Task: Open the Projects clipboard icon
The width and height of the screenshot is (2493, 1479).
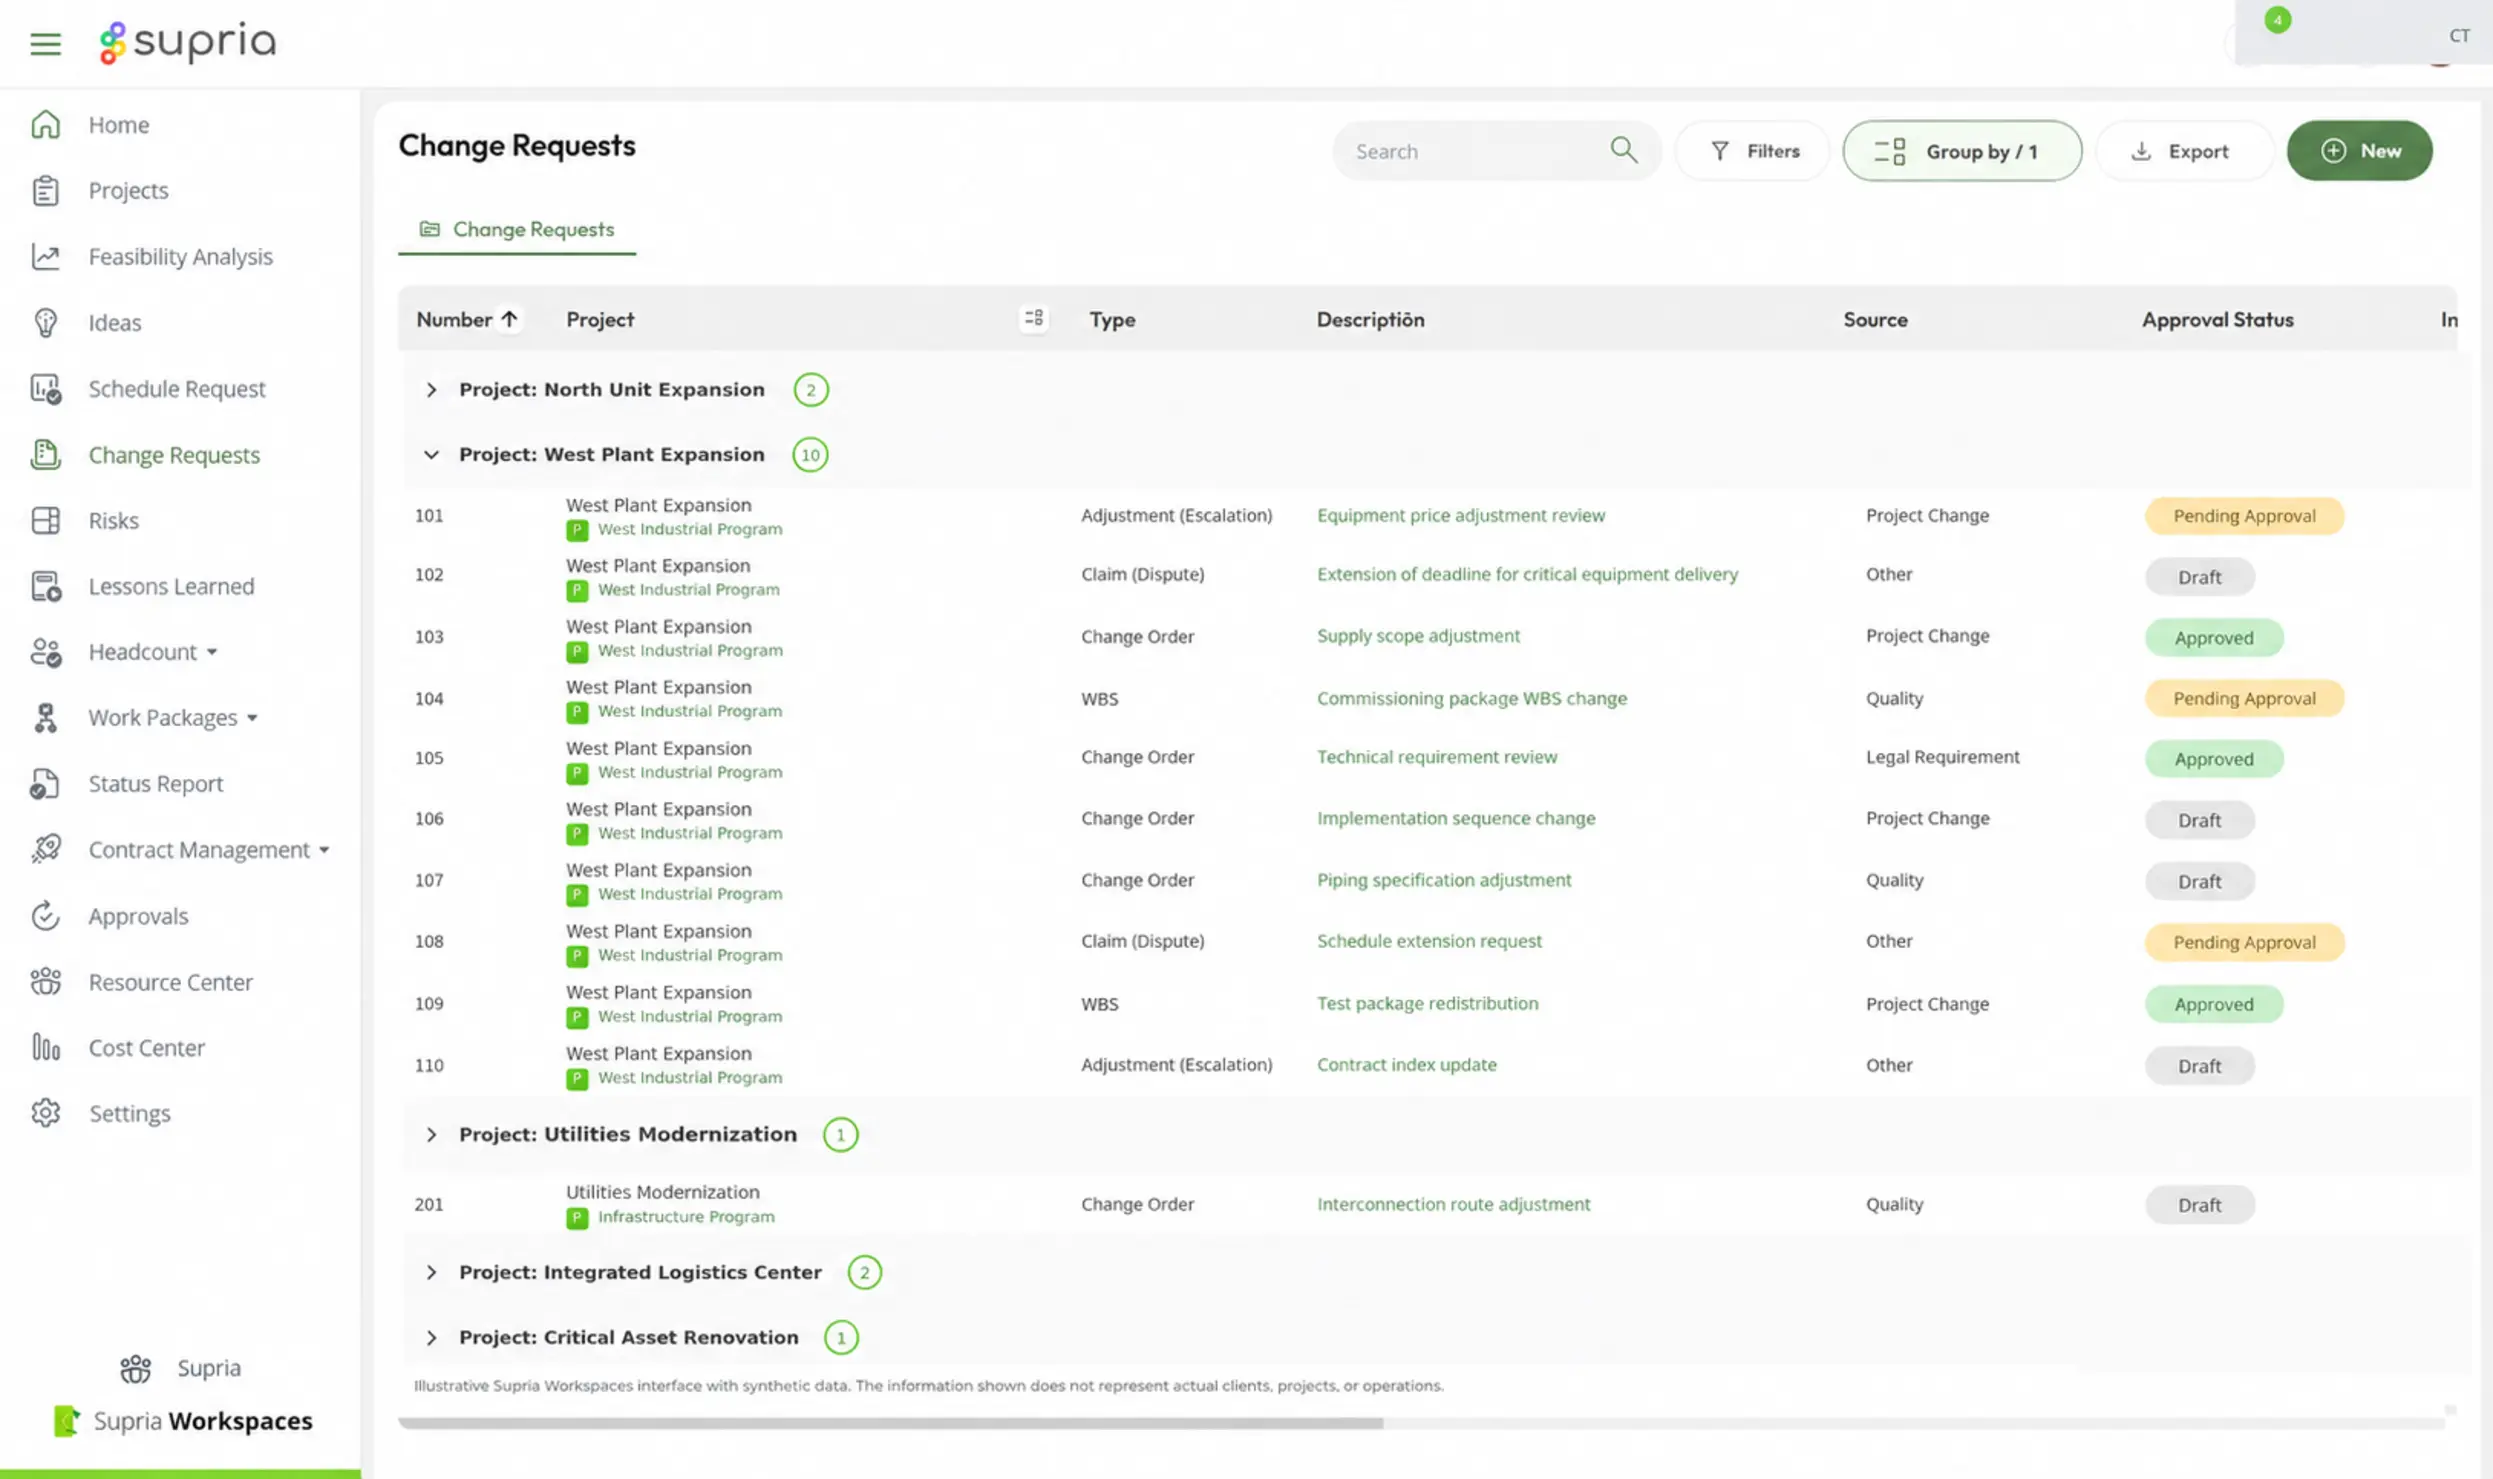Action: pos(45,190)
